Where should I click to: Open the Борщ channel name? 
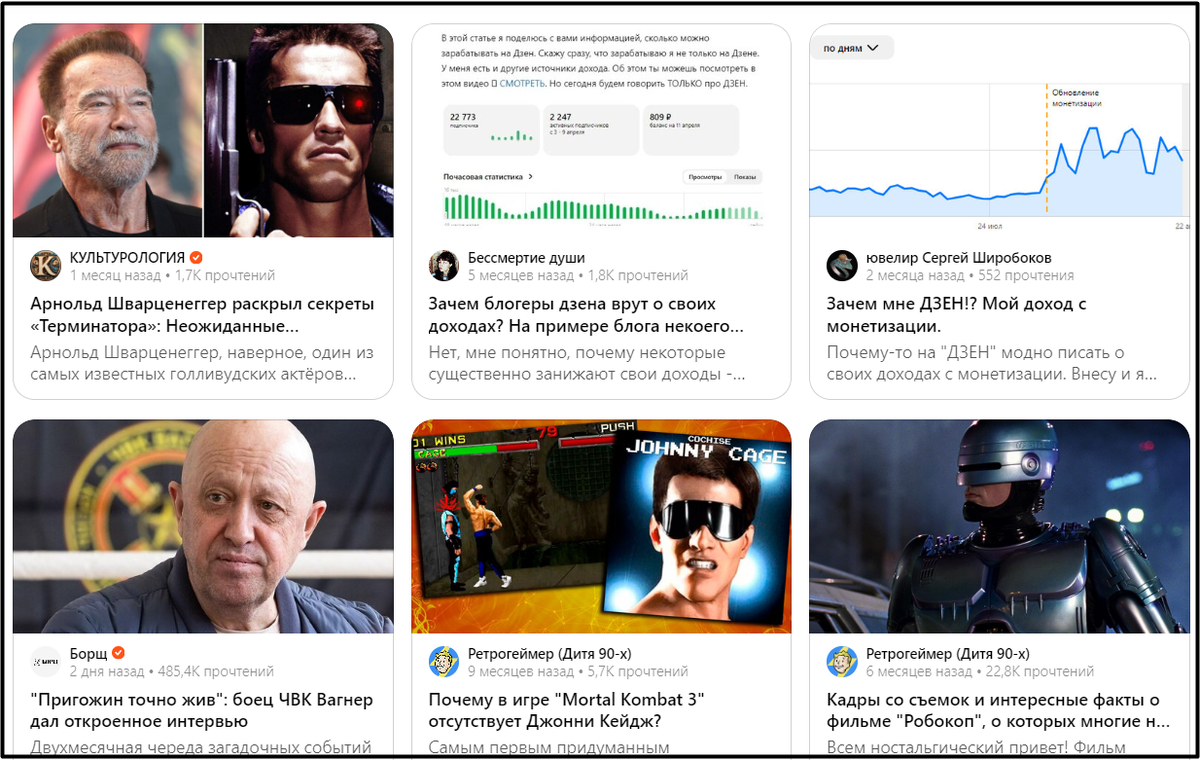[88, 654]
